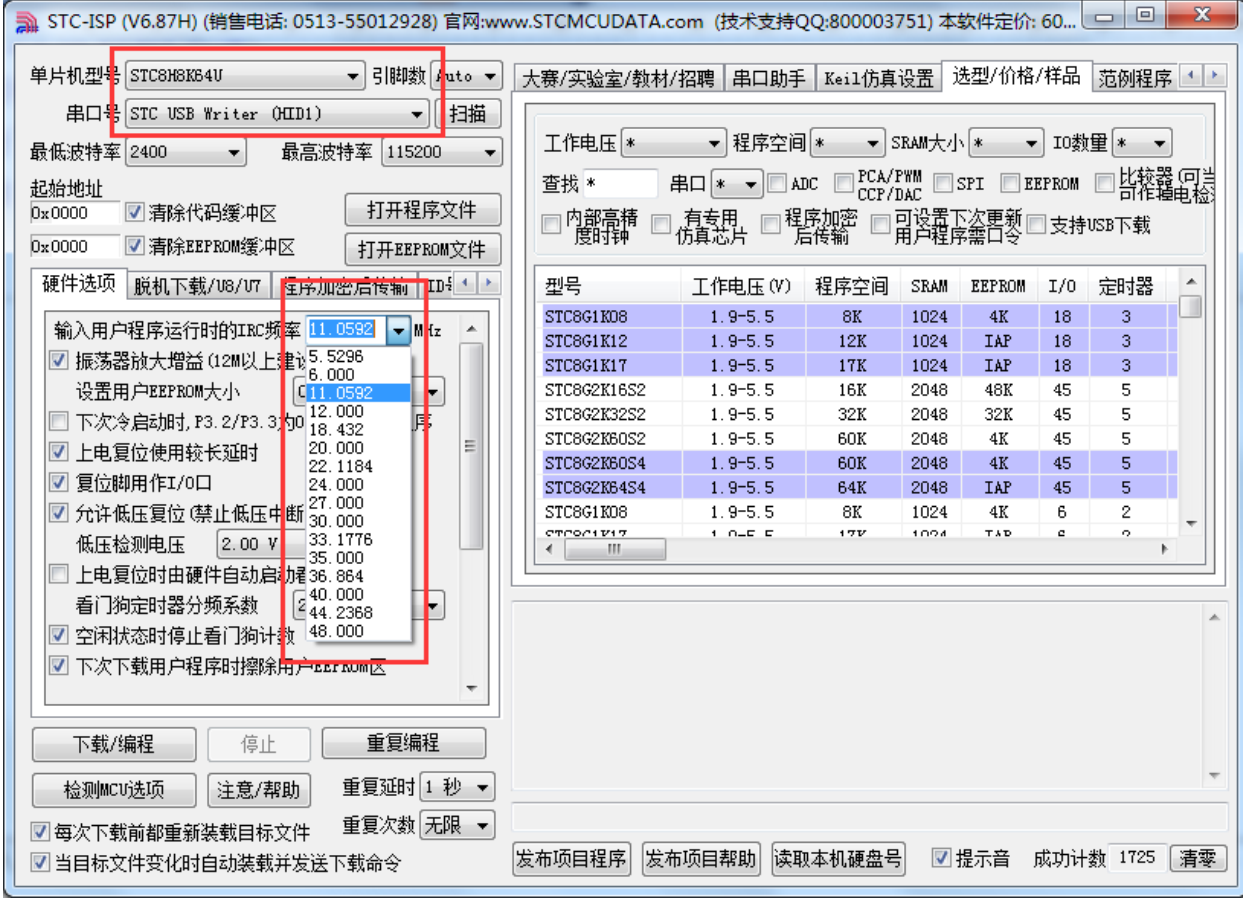Enable the 支持USB下载 filter checkbox
The width and height of the screenshot is (1243, 898).
click(x=1036, y=225)
